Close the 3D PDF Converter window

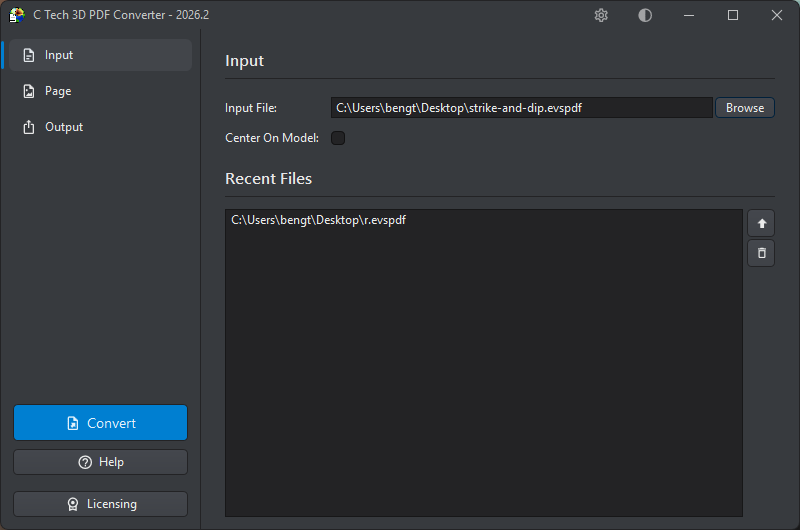(777, 15)
